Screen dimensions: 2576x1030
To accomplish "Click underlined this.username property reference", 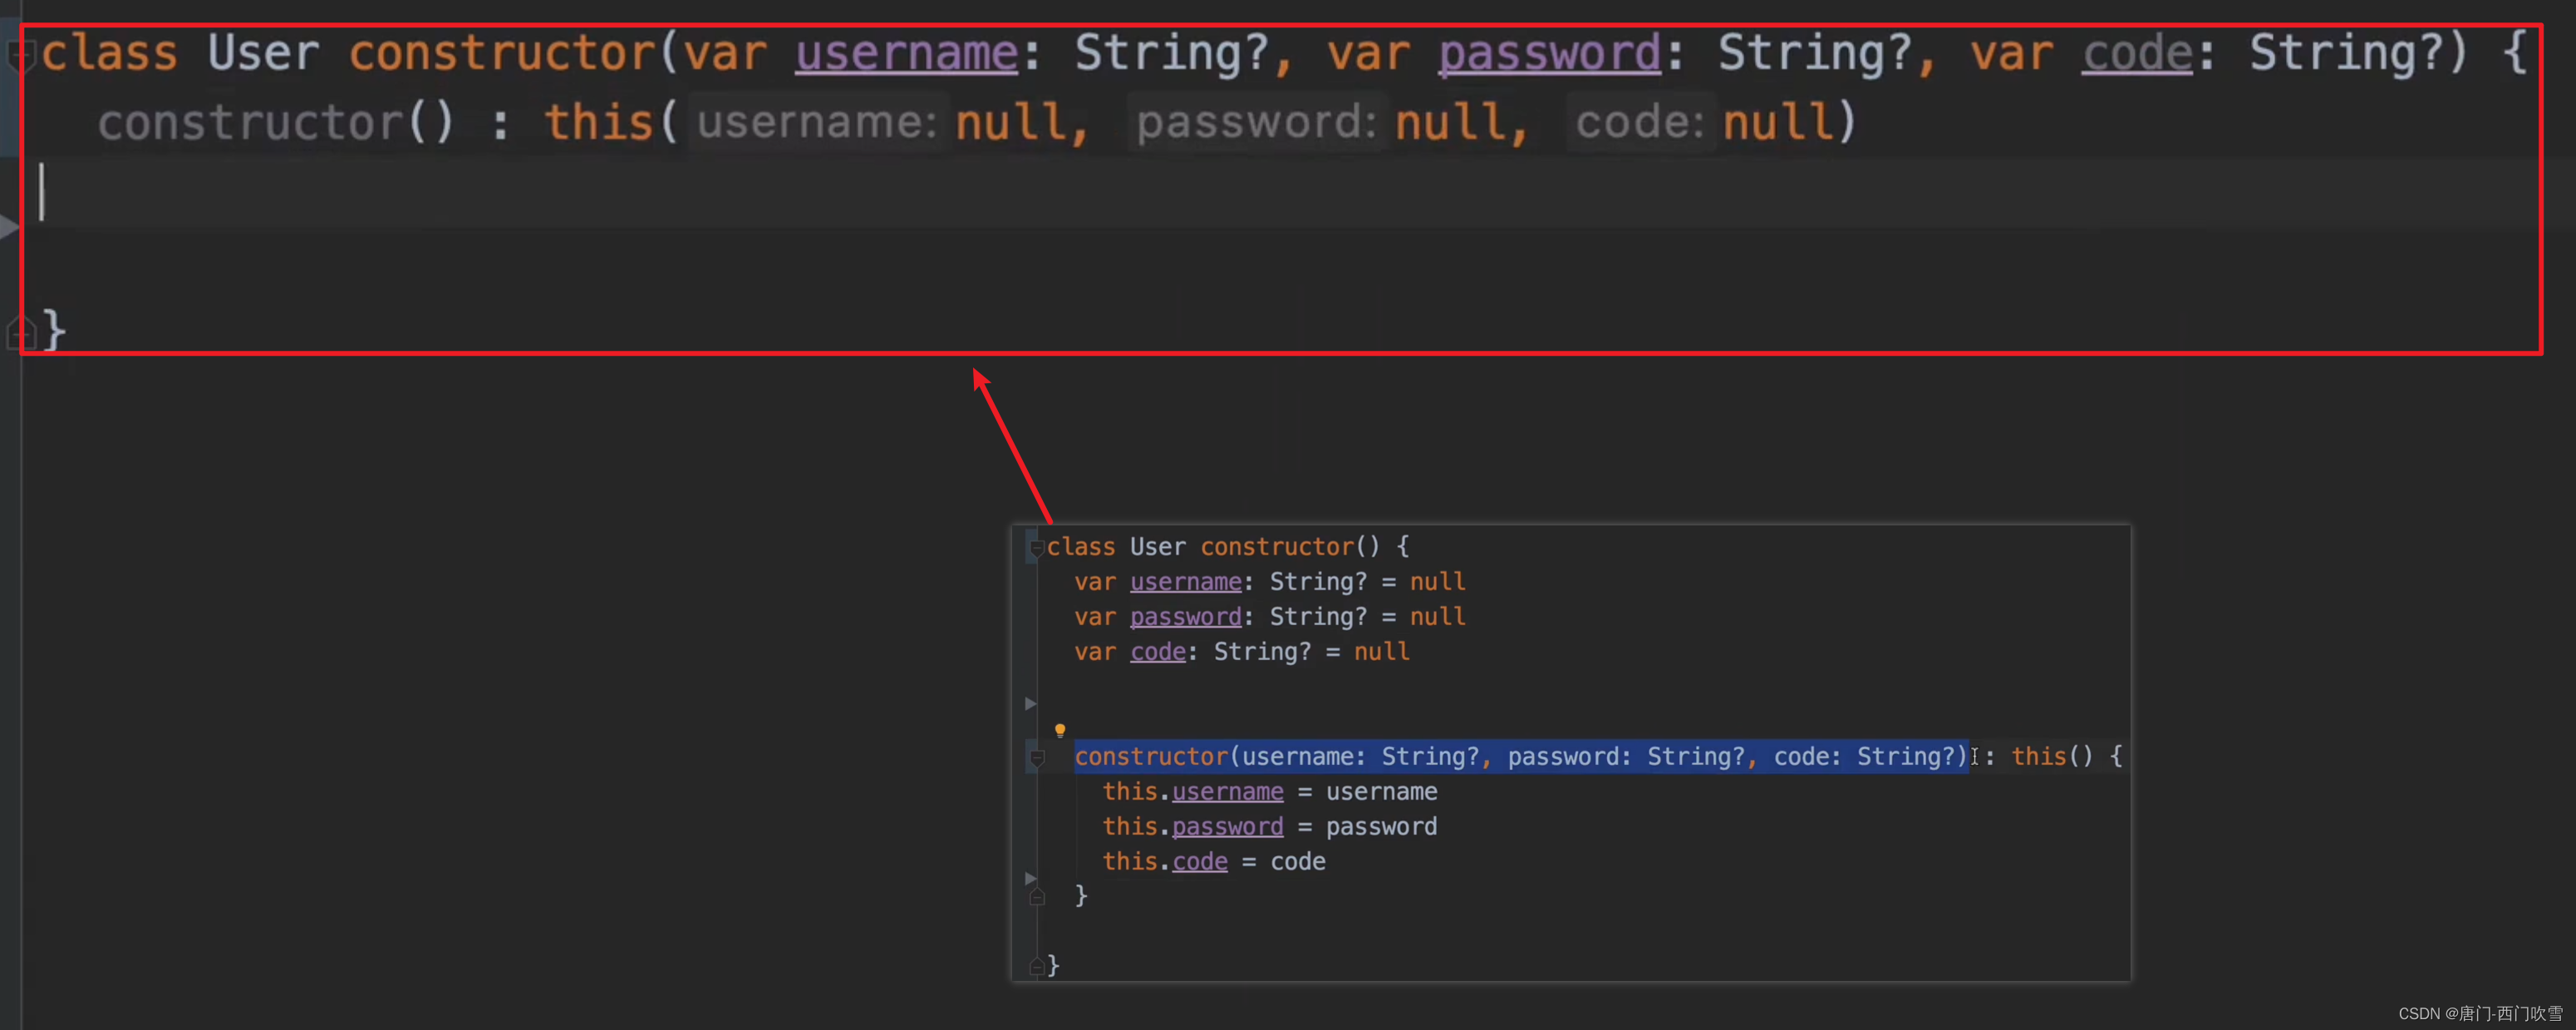I will 1227,792.
